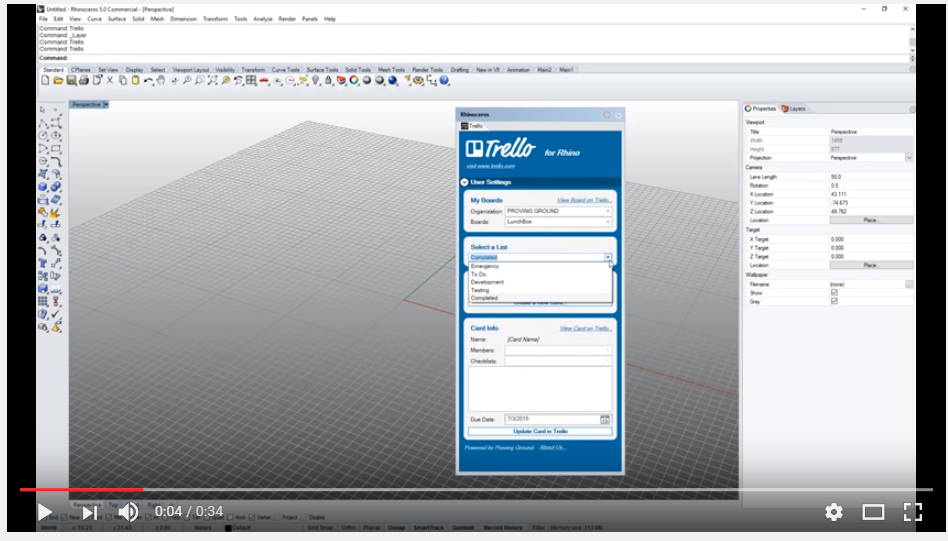Click the New file icon in Standard toolbar
Viewport: 948px width, 541px height.
point(45,80)
